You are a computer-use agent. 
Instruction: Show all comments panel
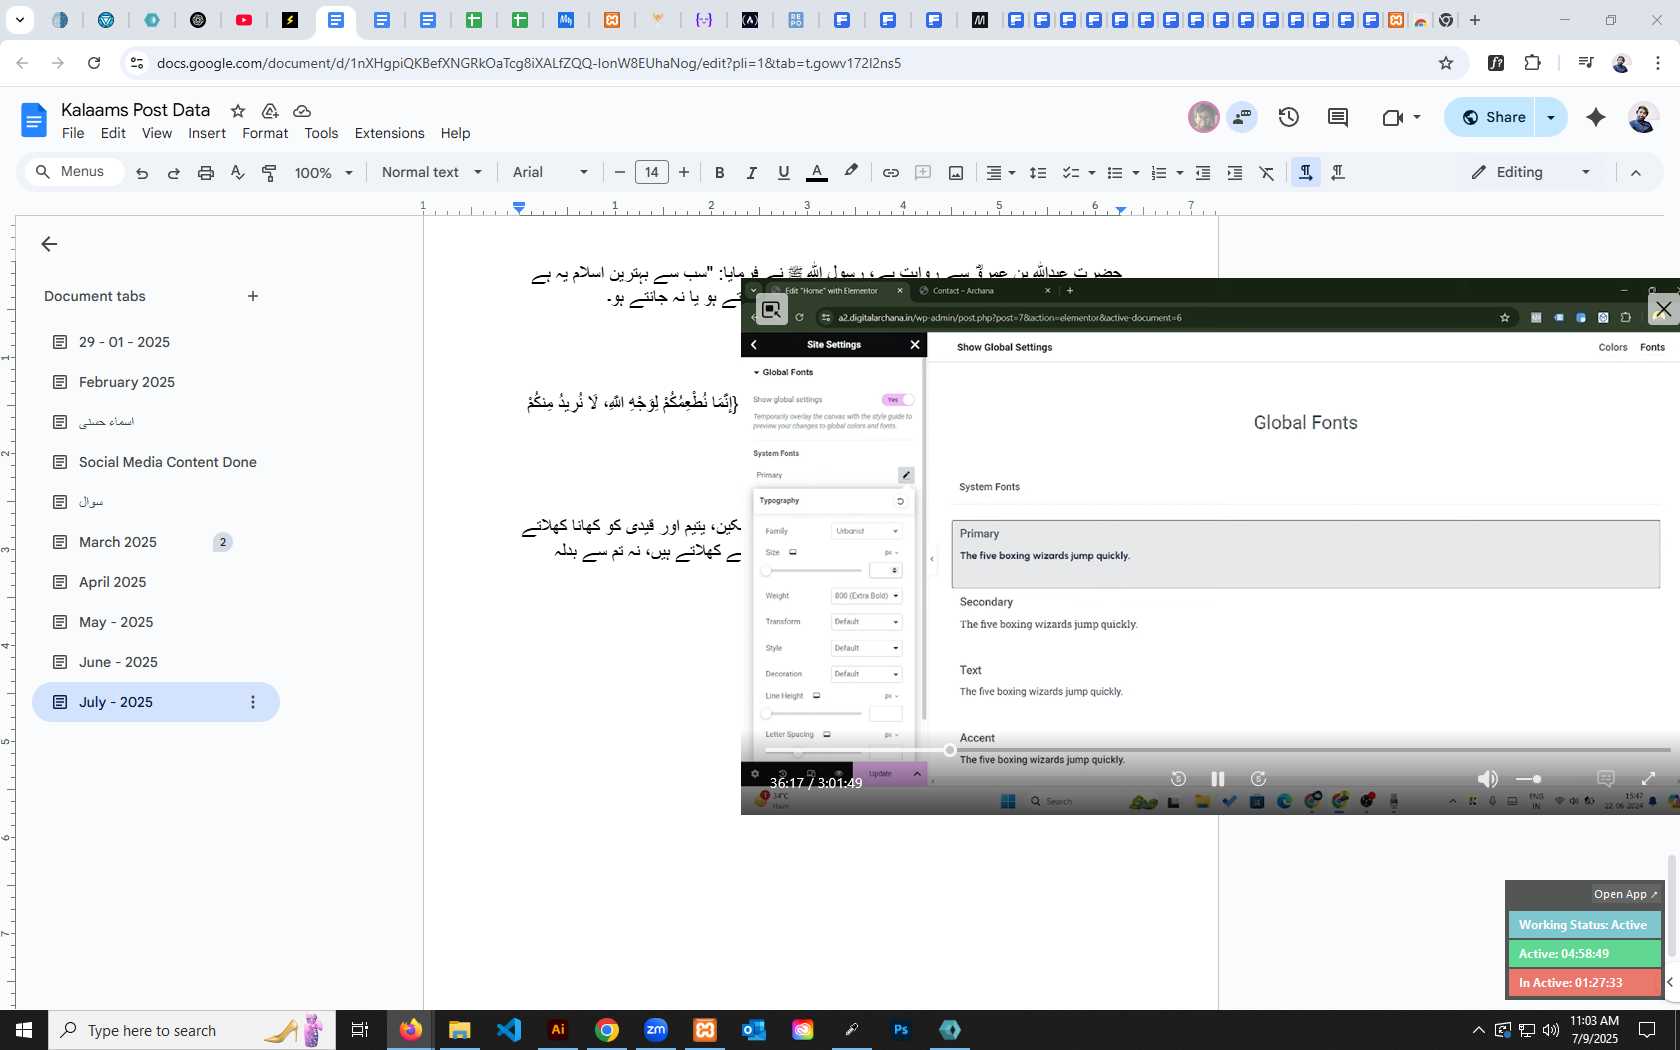pyautogui.click(x=1338, y=117)
